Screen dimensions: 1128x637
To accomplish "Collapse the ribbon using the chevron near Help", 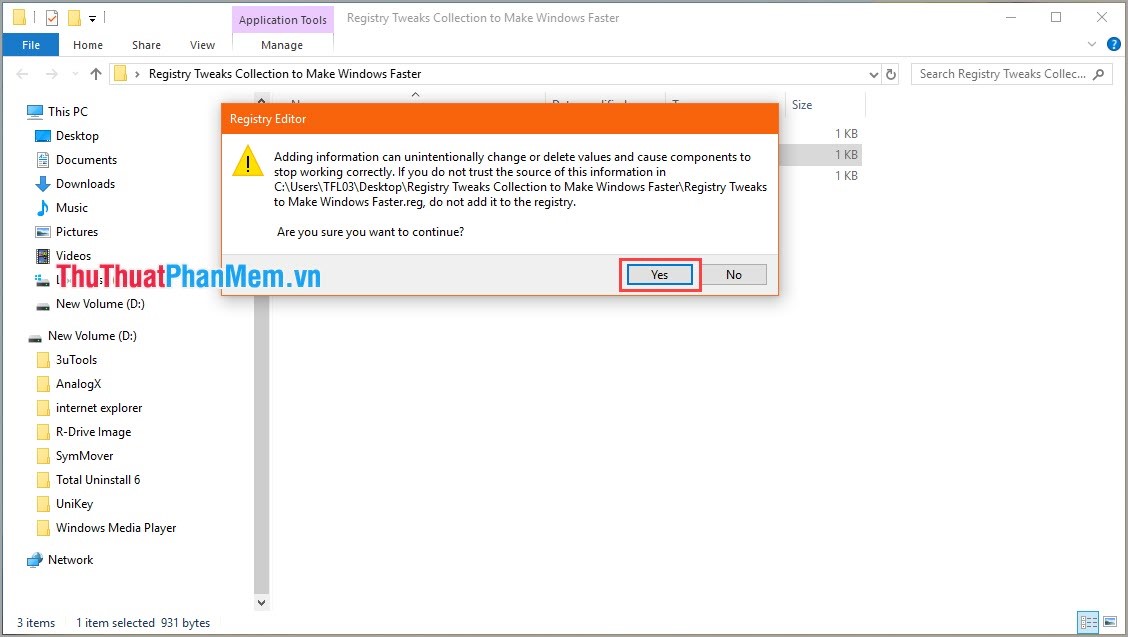I will tap(1092, 44).
